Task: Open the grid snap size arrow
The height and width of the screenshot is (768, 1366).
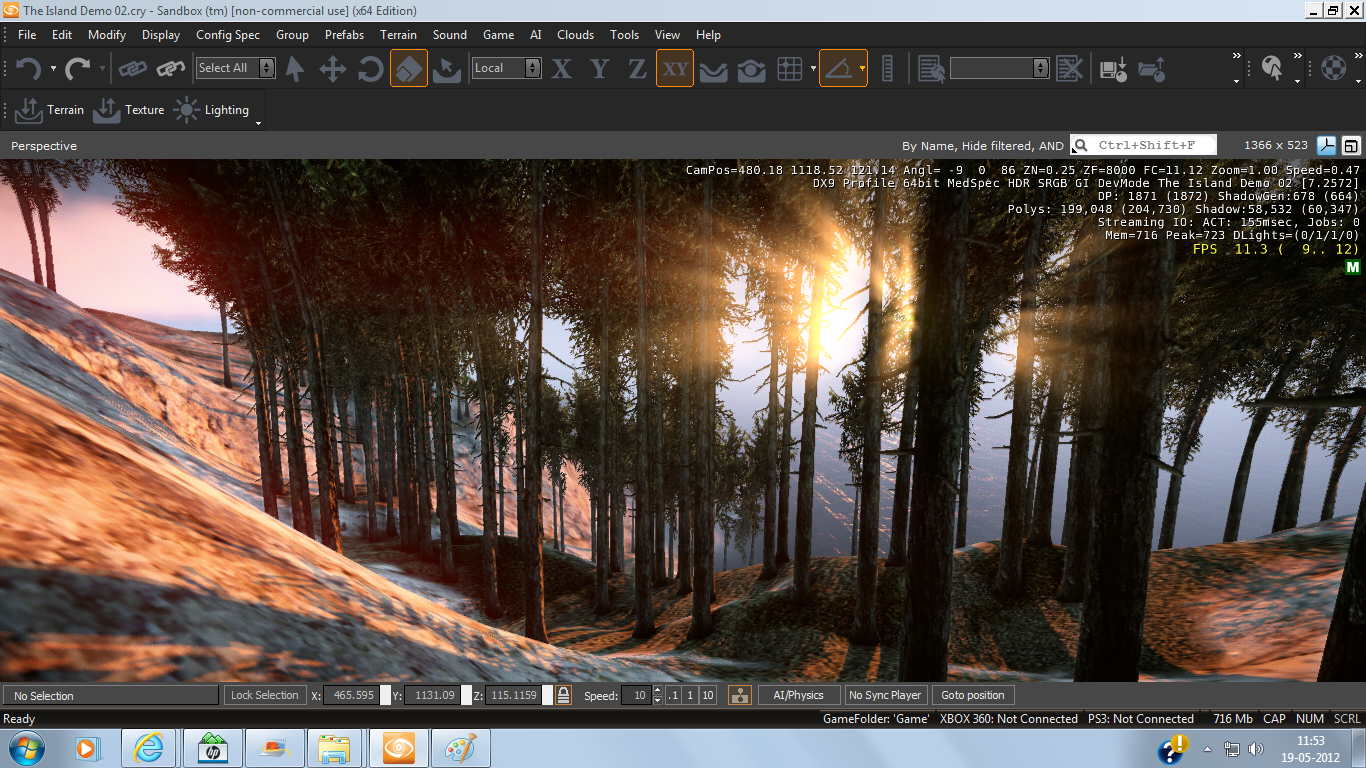Action: pos(813,69)
